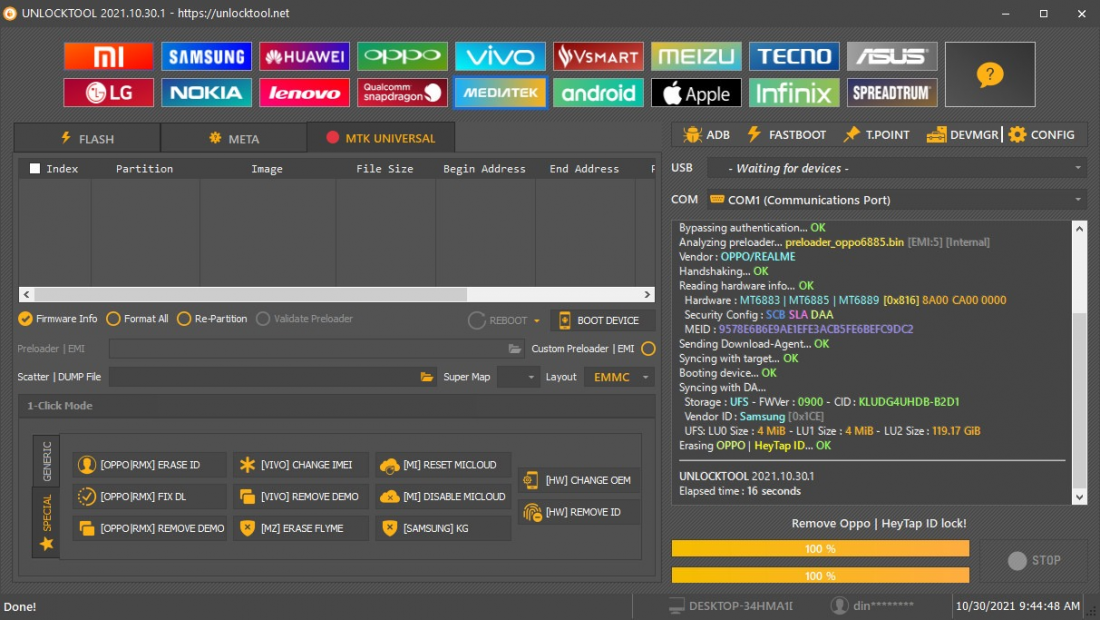1100x620 pixels.
Task: Run [MI] RESET MICLOUD
Action: click(x=443, y=464)
